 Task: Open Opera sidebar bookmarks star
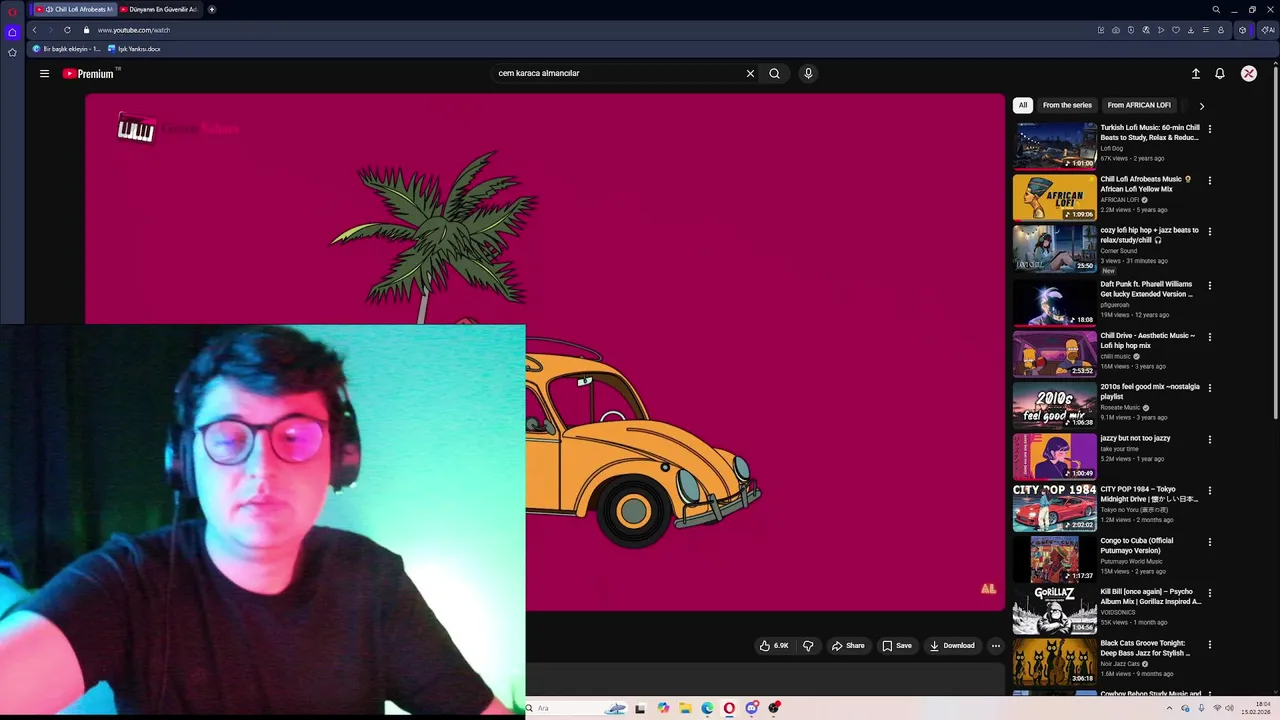pos(12,52)
